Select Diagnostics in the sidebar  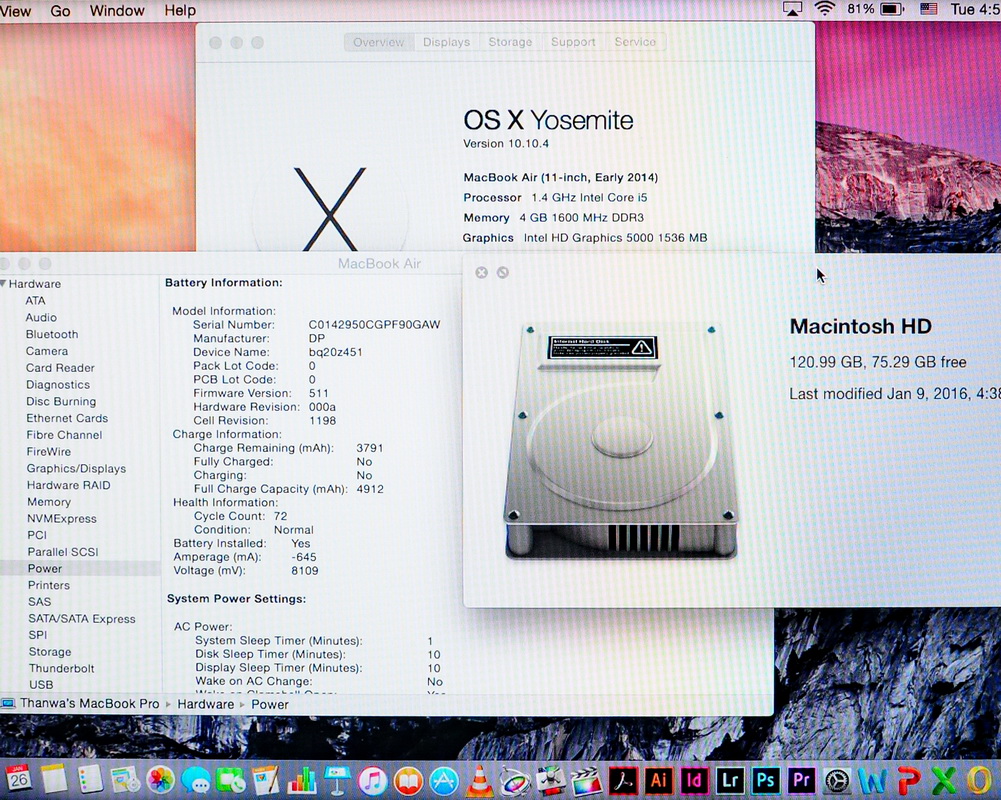(x=57, y=384)
